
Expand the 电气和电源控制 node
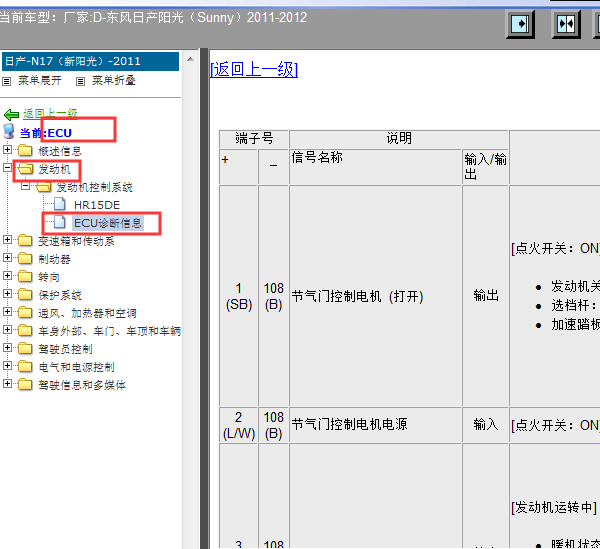click(x=7, y=365)
